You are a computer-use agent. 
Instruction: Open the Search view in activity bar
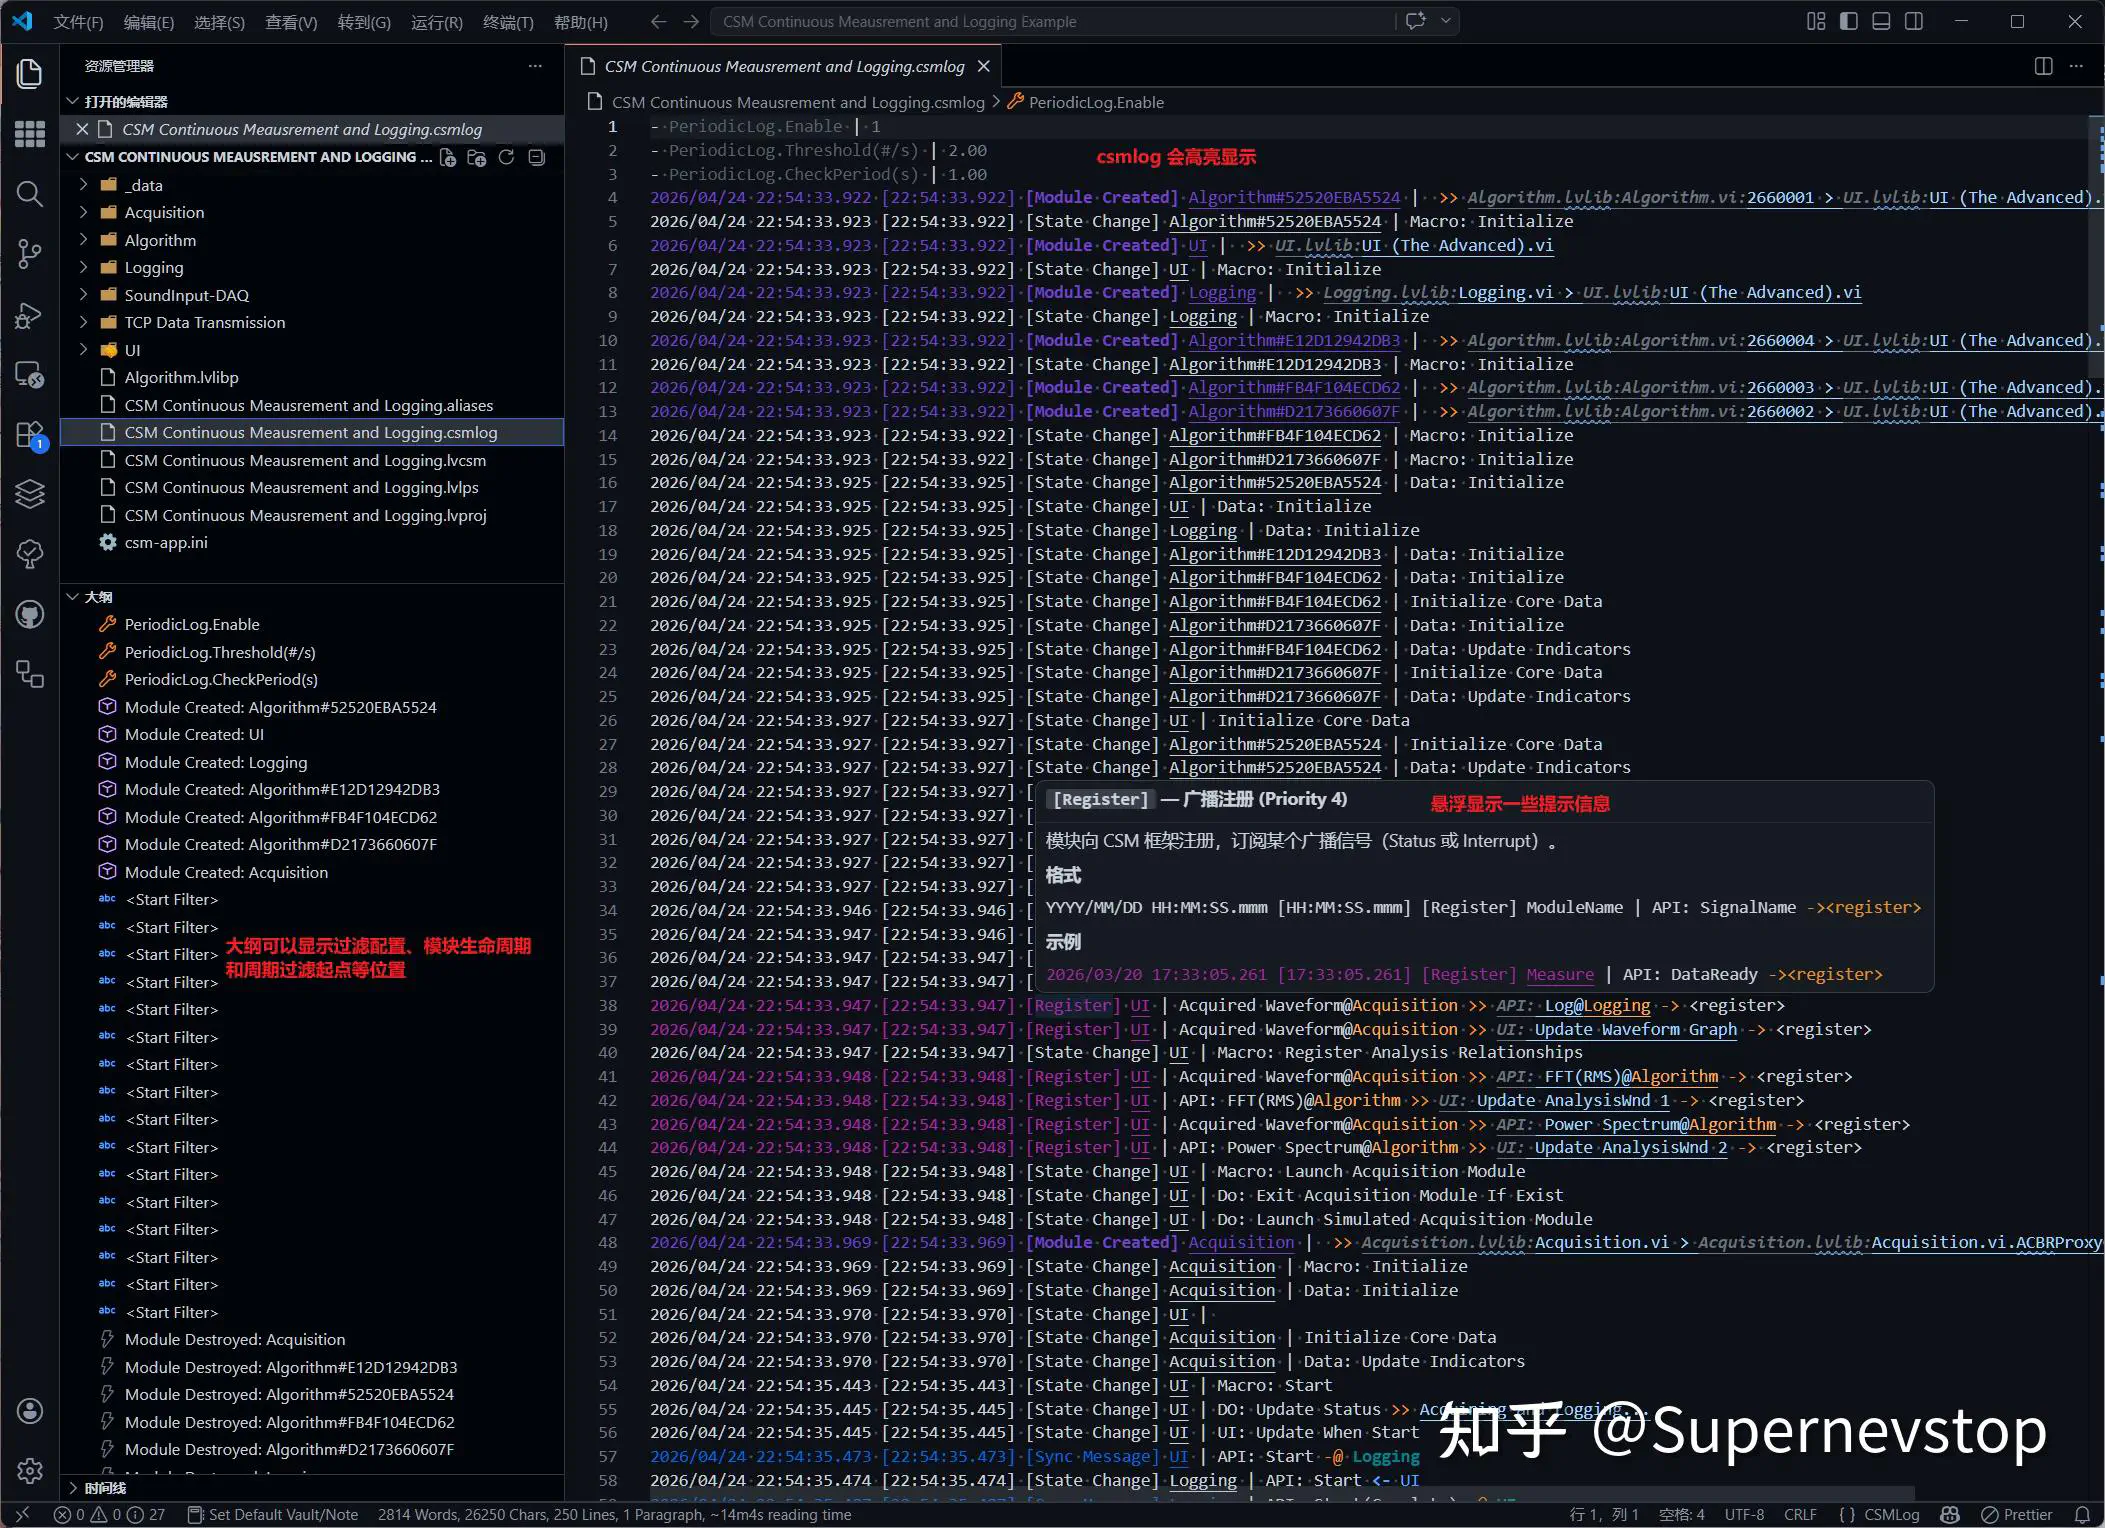(x=30, y=194)
